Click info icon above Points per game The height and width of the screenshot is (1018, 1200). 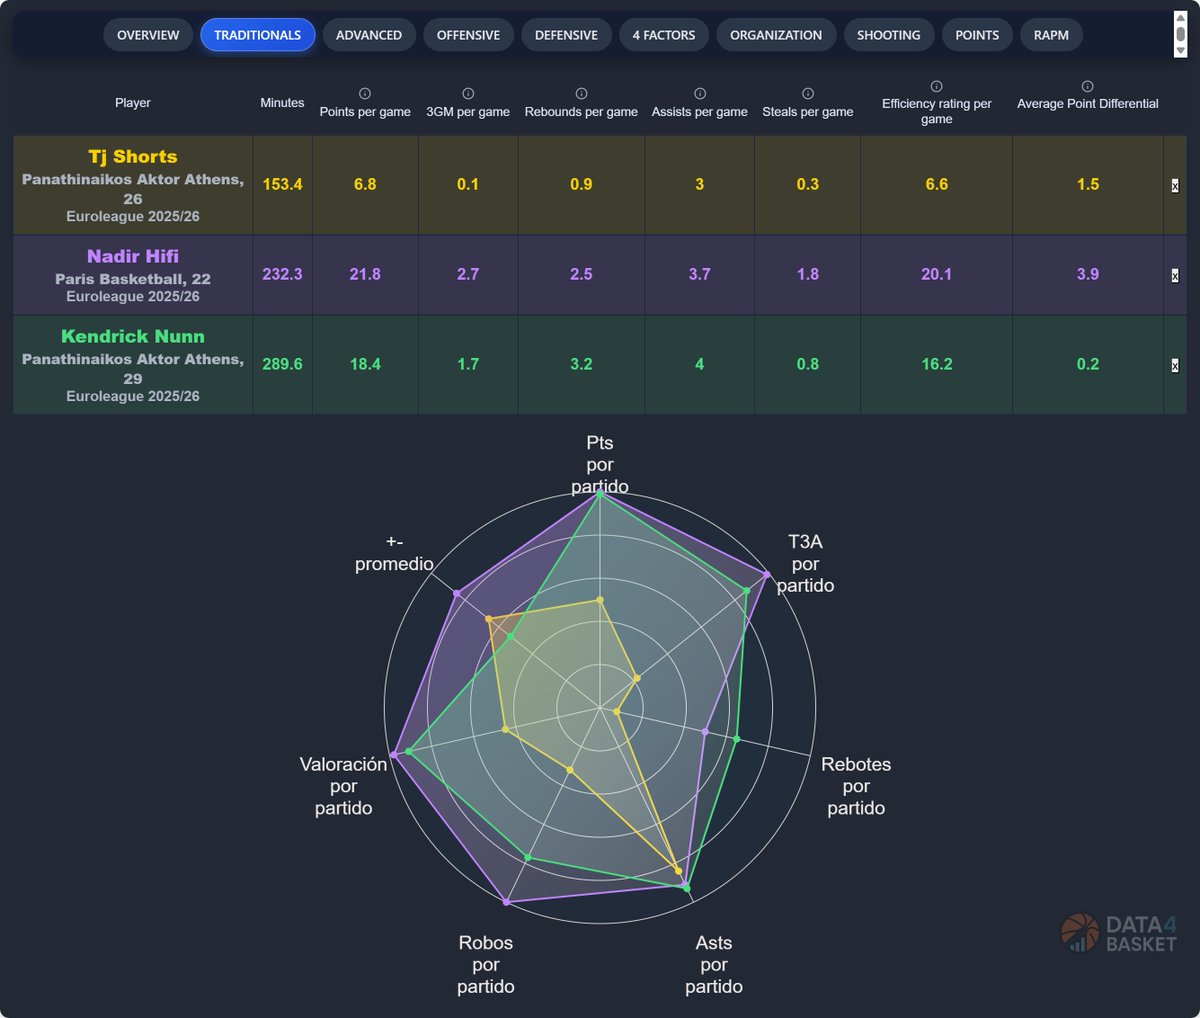pyautogui.click(x=365, y=93)
